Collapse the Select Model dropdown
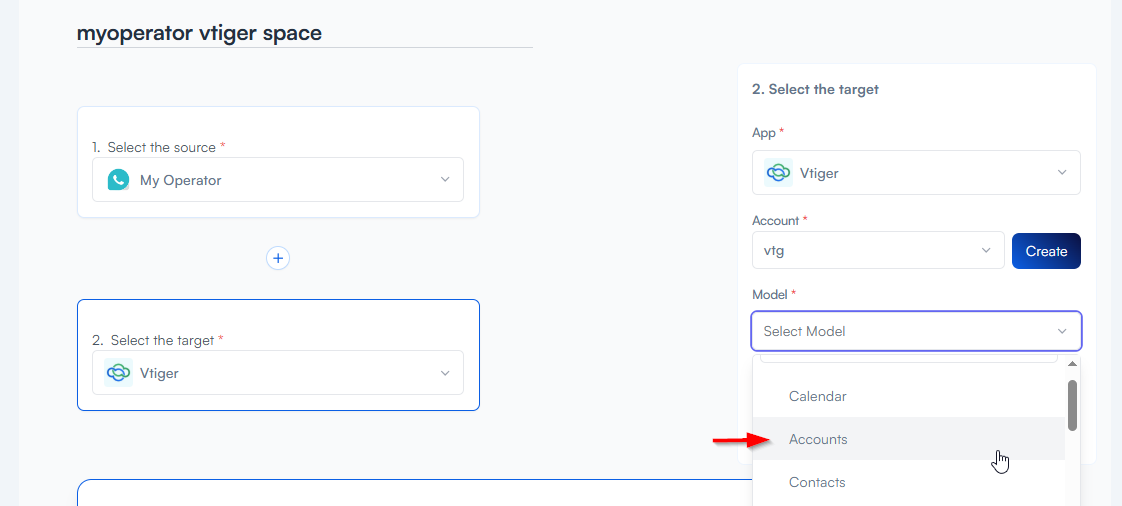This screenshot has width=1122, height=506. [x=1062, y=331]
